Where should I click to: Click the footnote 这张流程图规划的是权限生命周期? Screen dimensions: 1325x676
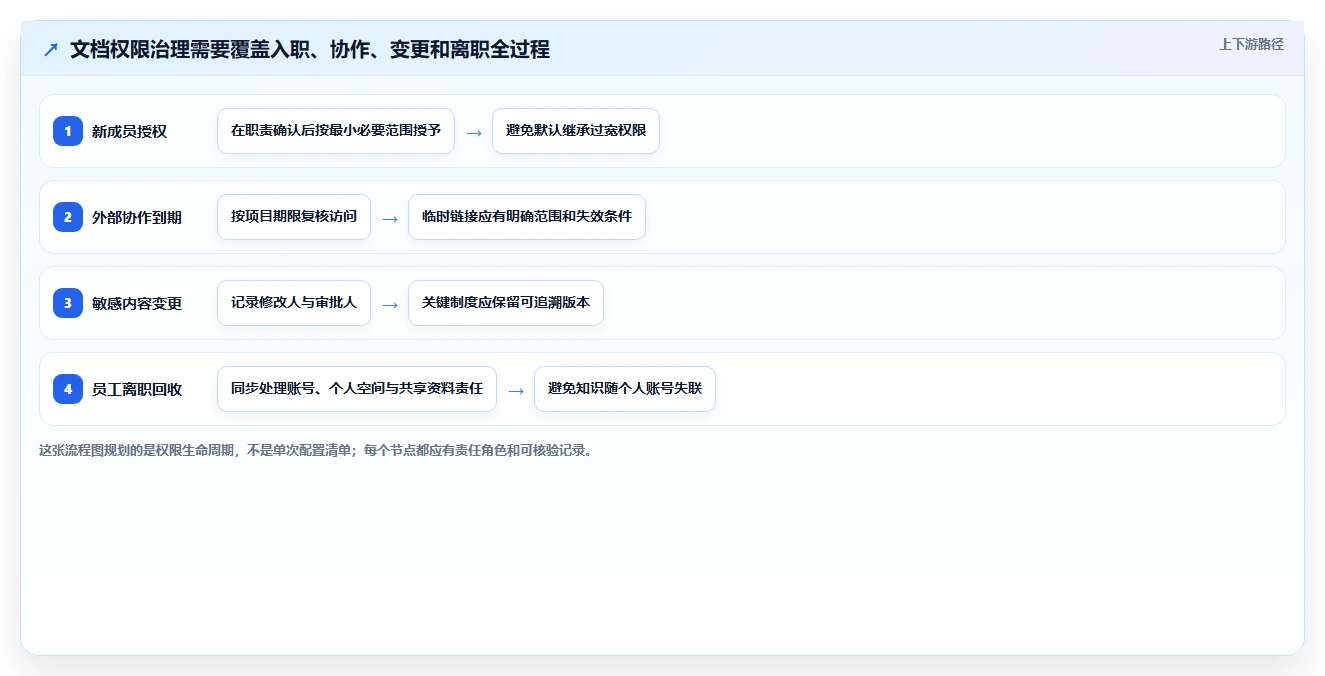pyautogui.click(x=316, y=450)
